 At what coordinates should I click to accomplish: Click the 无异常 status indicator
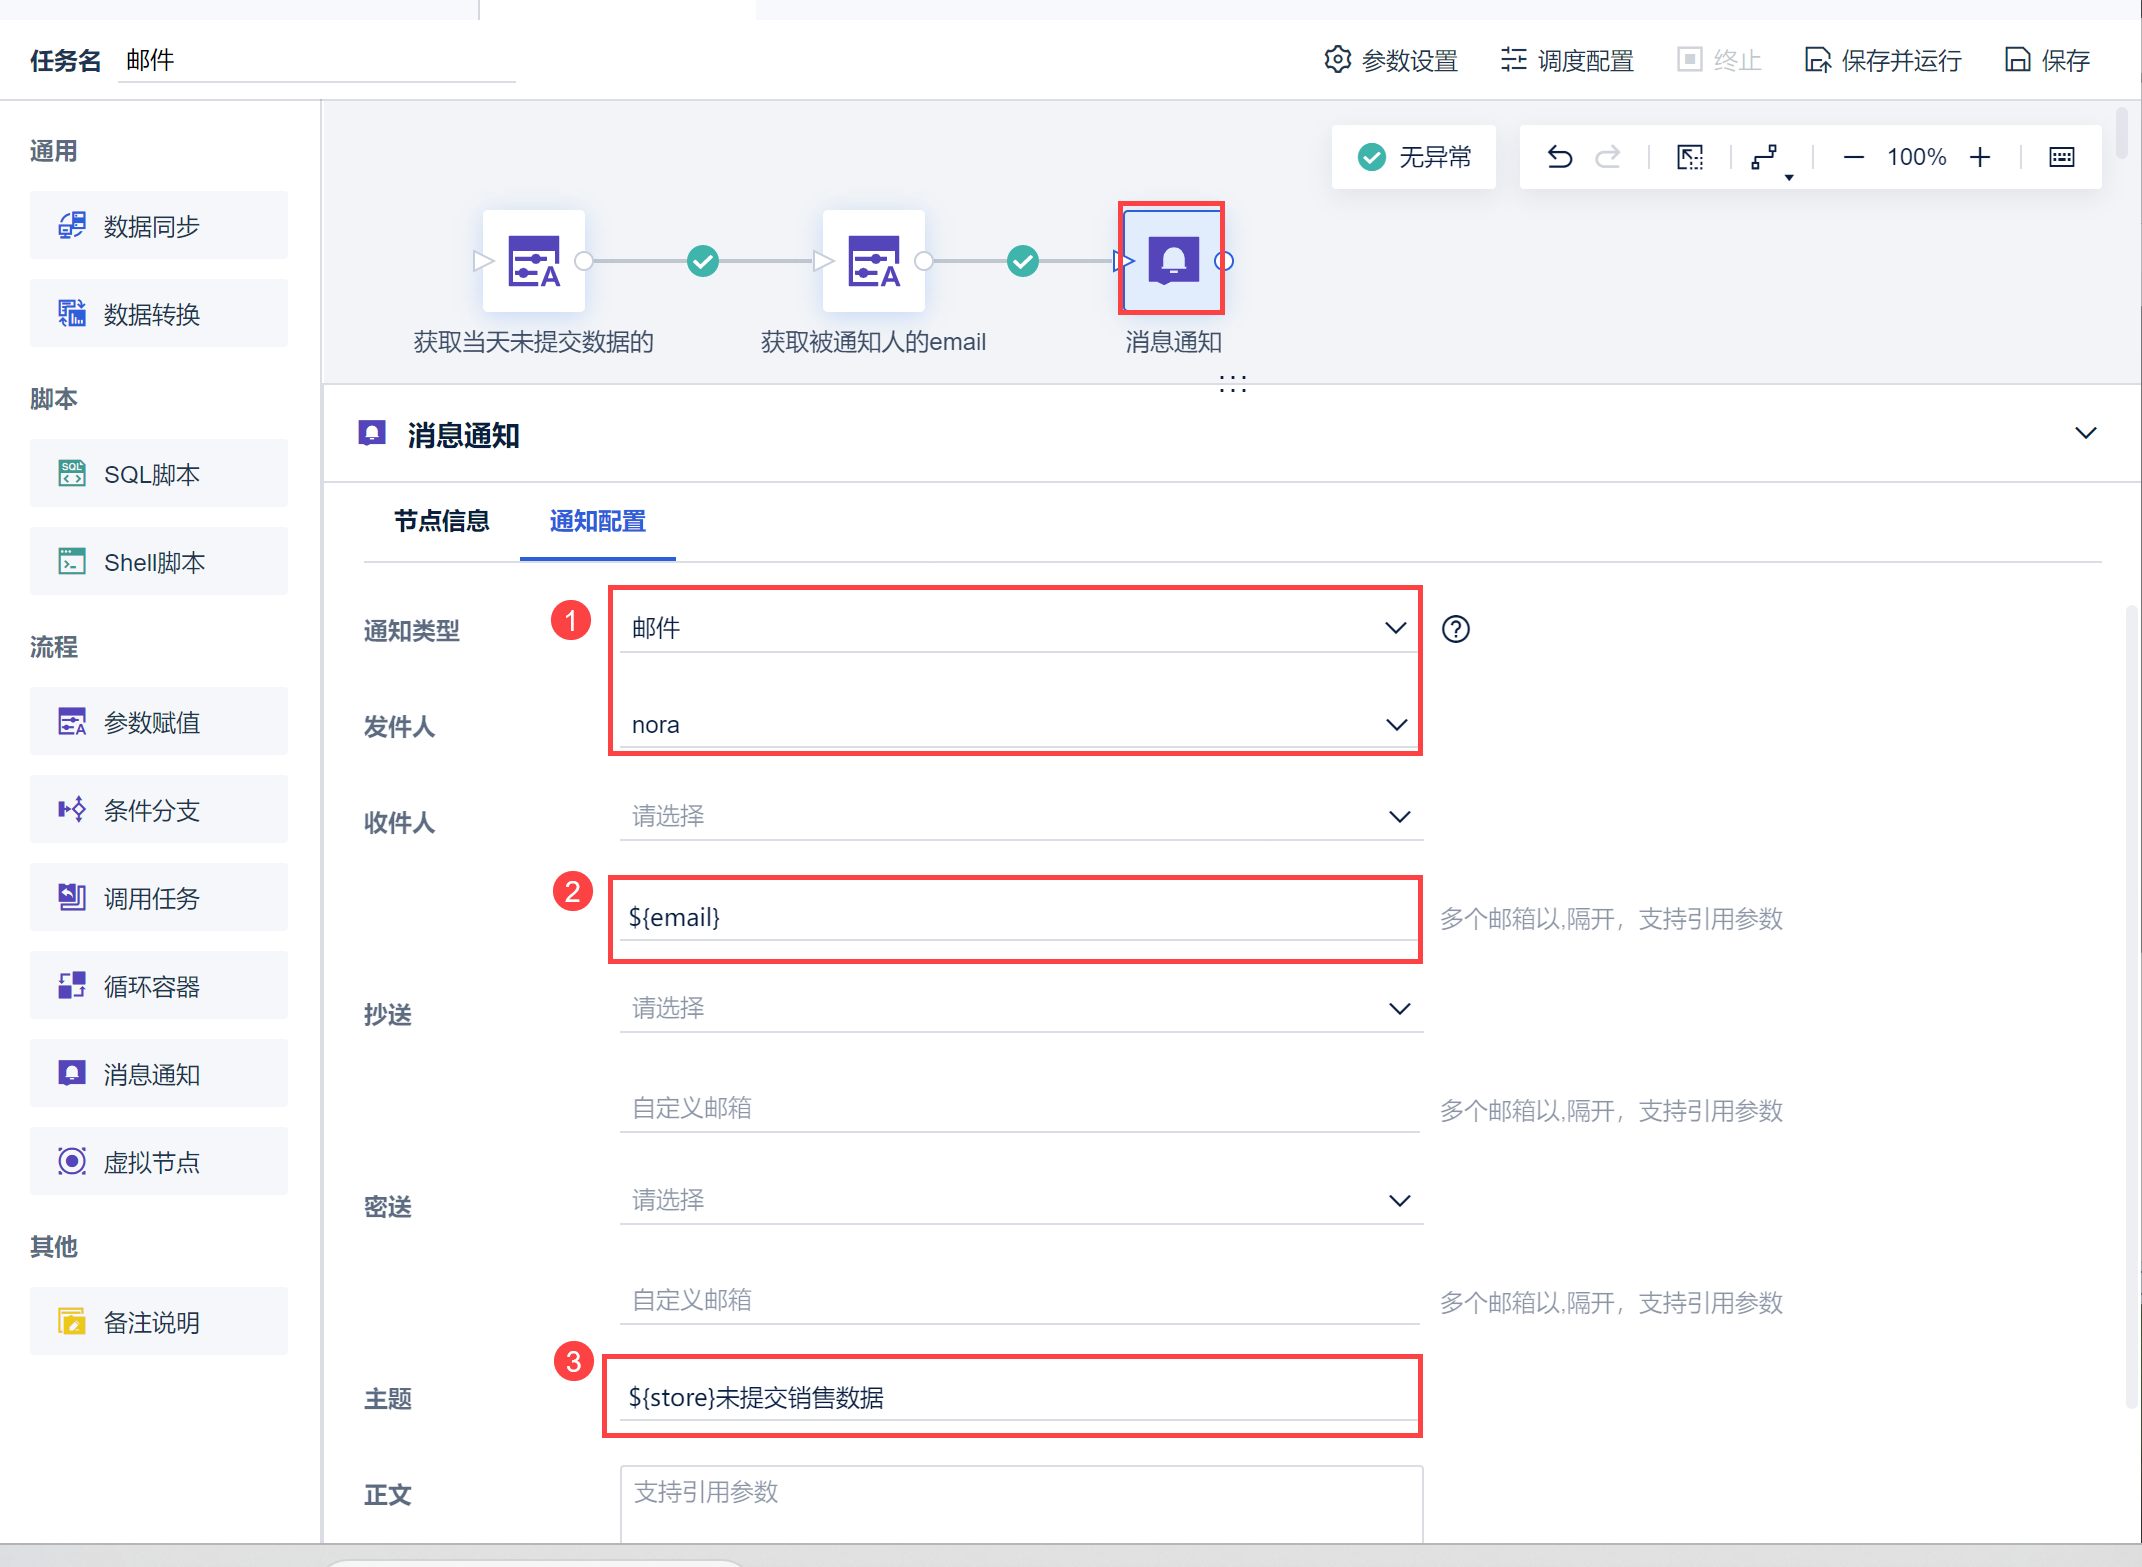point(1414,157)
